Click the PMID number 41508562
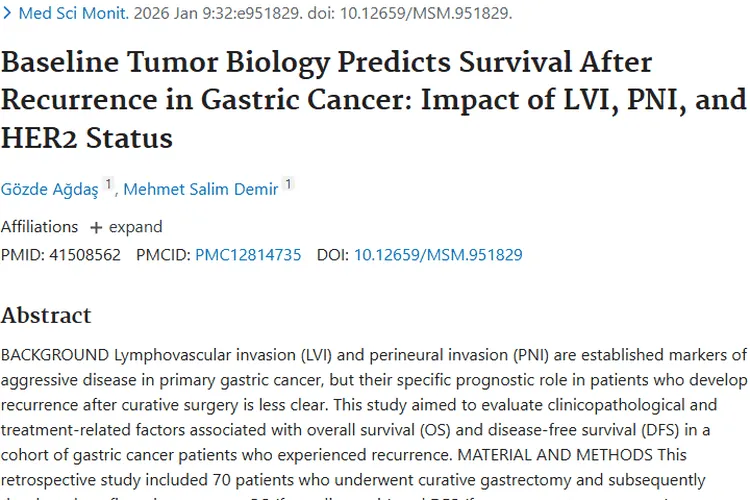750x500 pixels. [84, 255]
